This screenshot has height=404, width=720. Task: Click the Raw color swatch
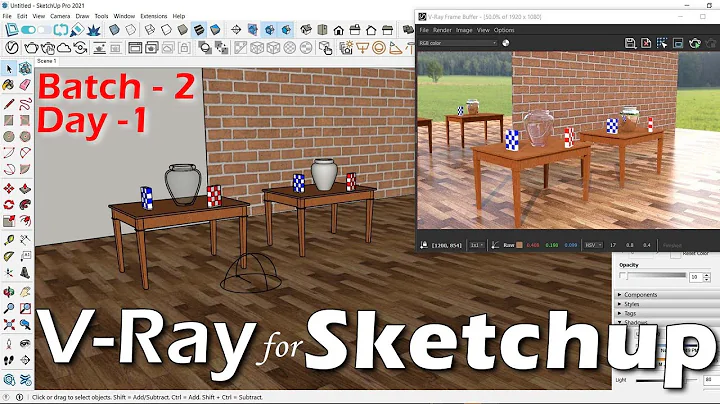coord(519,245)
